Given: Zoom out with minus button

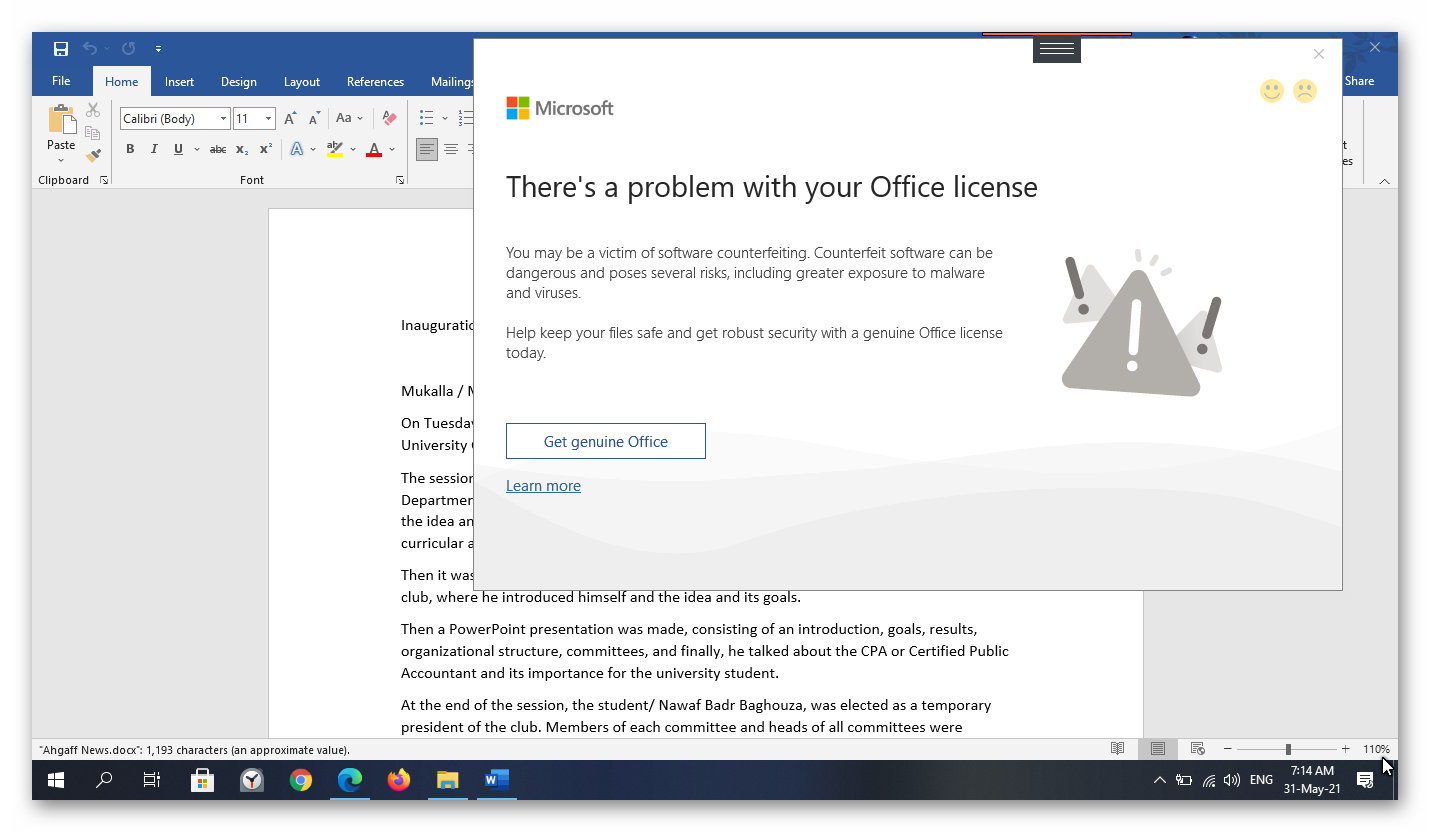Looking at the screenshot, I should 1227,749.
